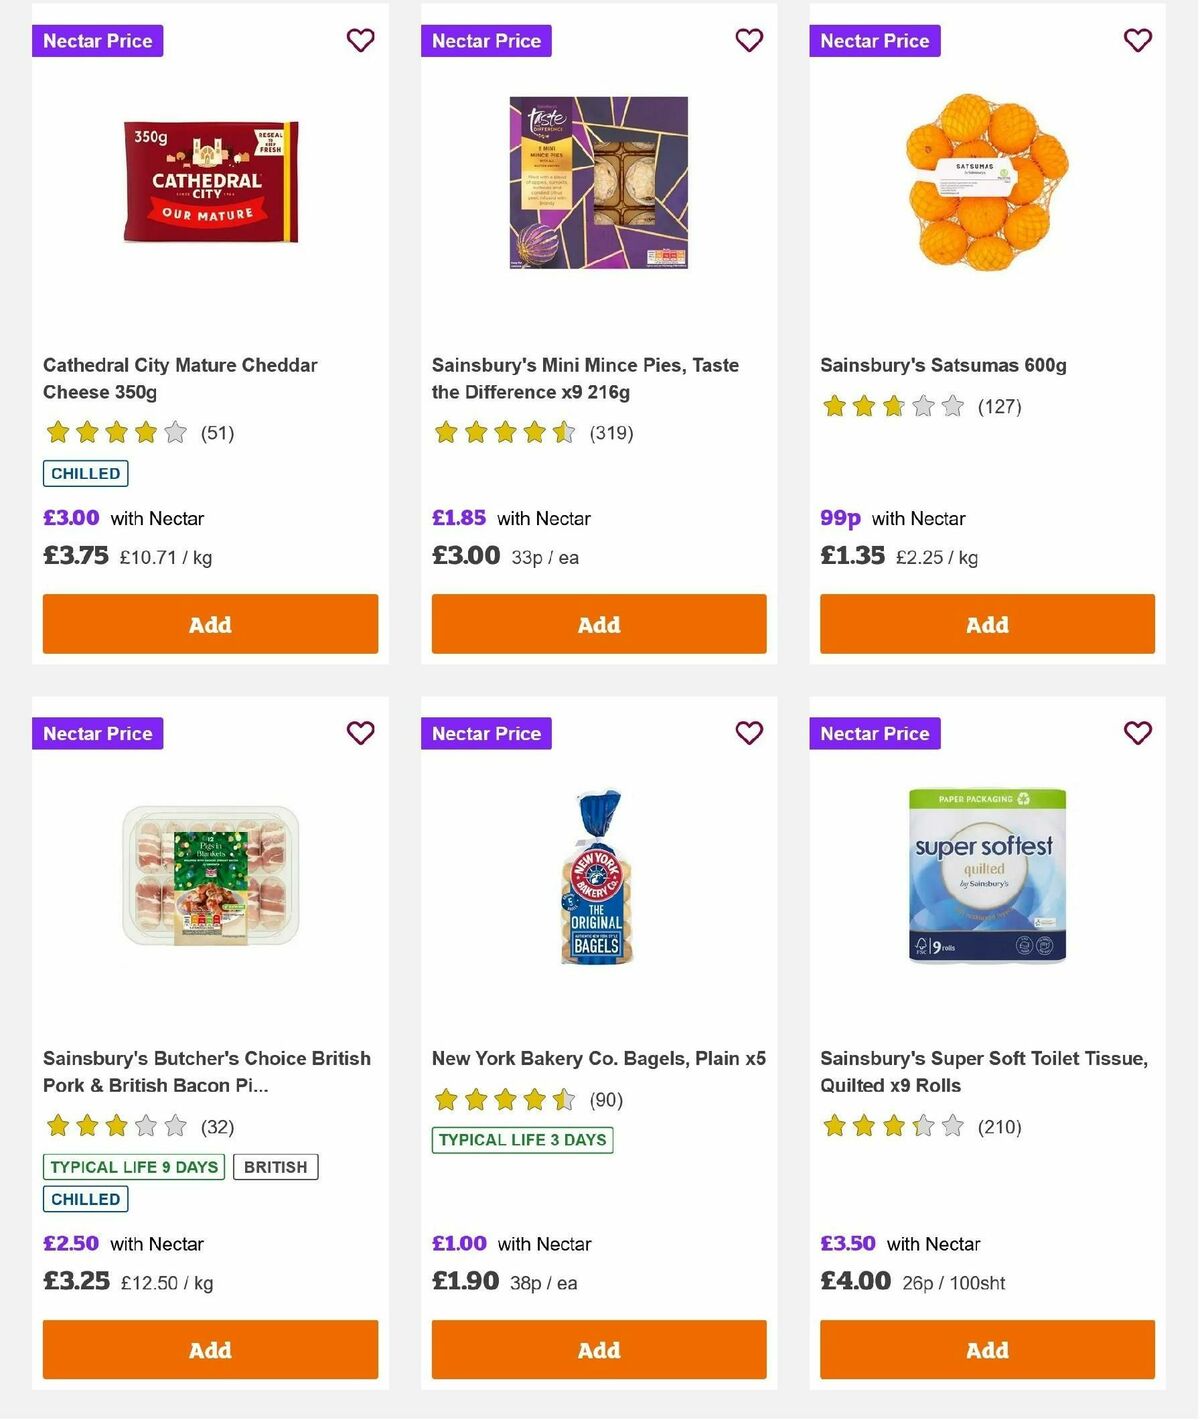Add Cathedral City Mature Cheddar to trolley
This screenshot has height=1420, width=1200.
coord(210,623)
